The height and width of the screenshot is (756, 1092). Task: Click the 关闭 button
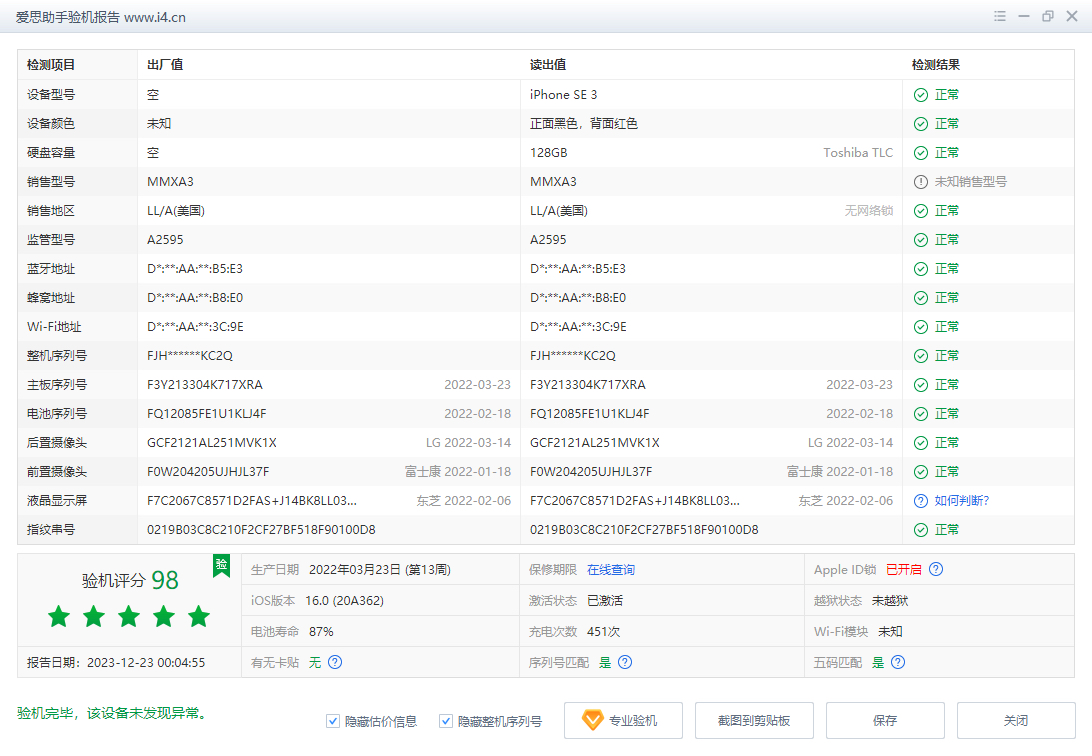(1016, 720)
